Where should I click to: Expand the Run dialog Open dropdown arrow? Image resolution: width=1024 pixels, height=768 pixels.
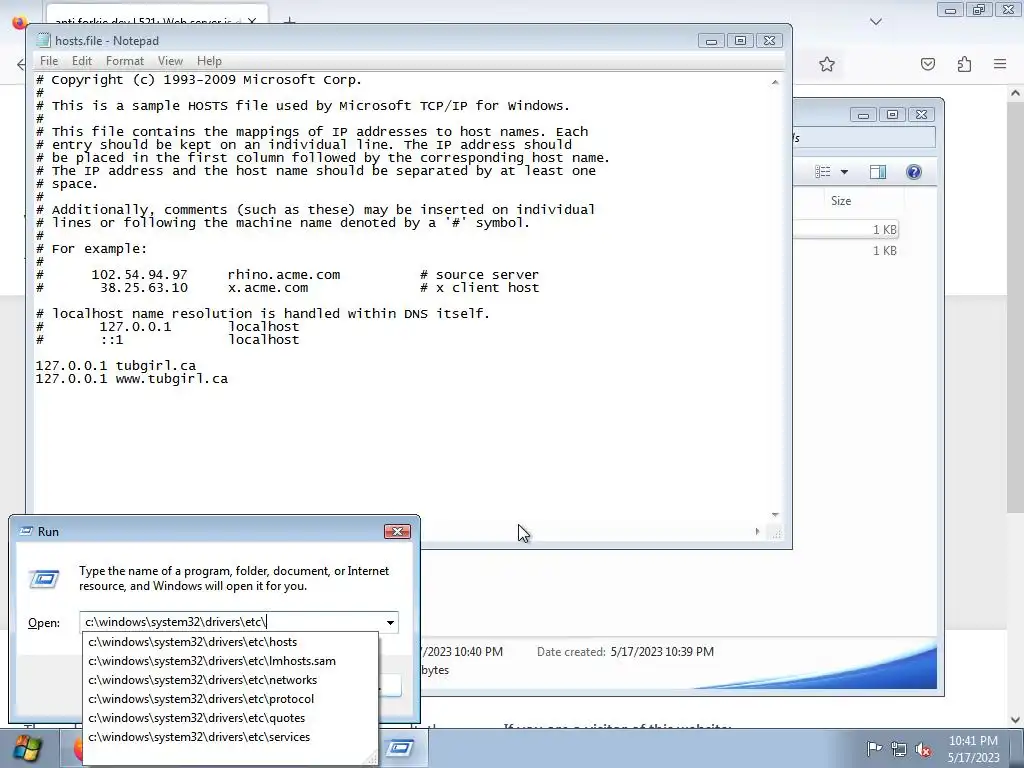[390, 622]
